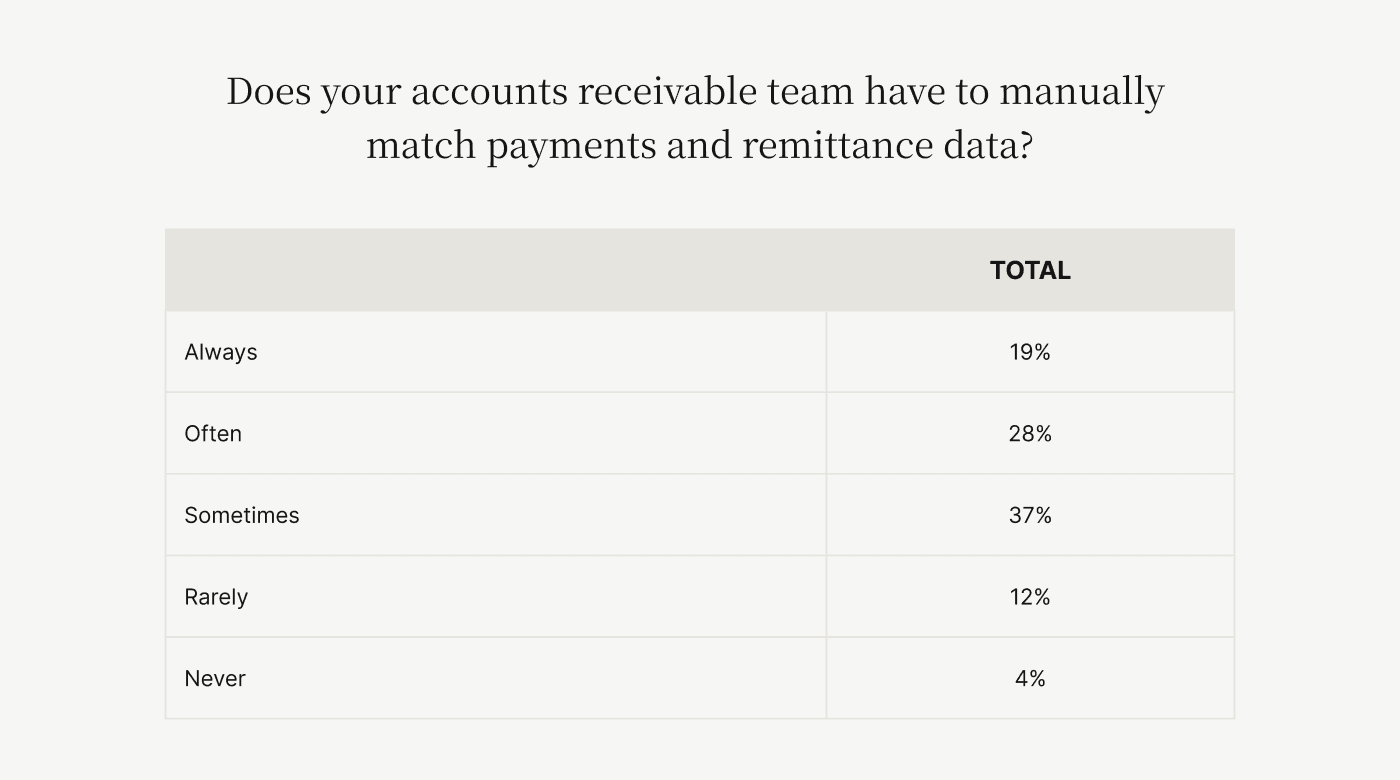Image resolution: width=1400 pixels, height=780 pixels.
Task: Click the 4% value for Never
Action: (1030, 678)
